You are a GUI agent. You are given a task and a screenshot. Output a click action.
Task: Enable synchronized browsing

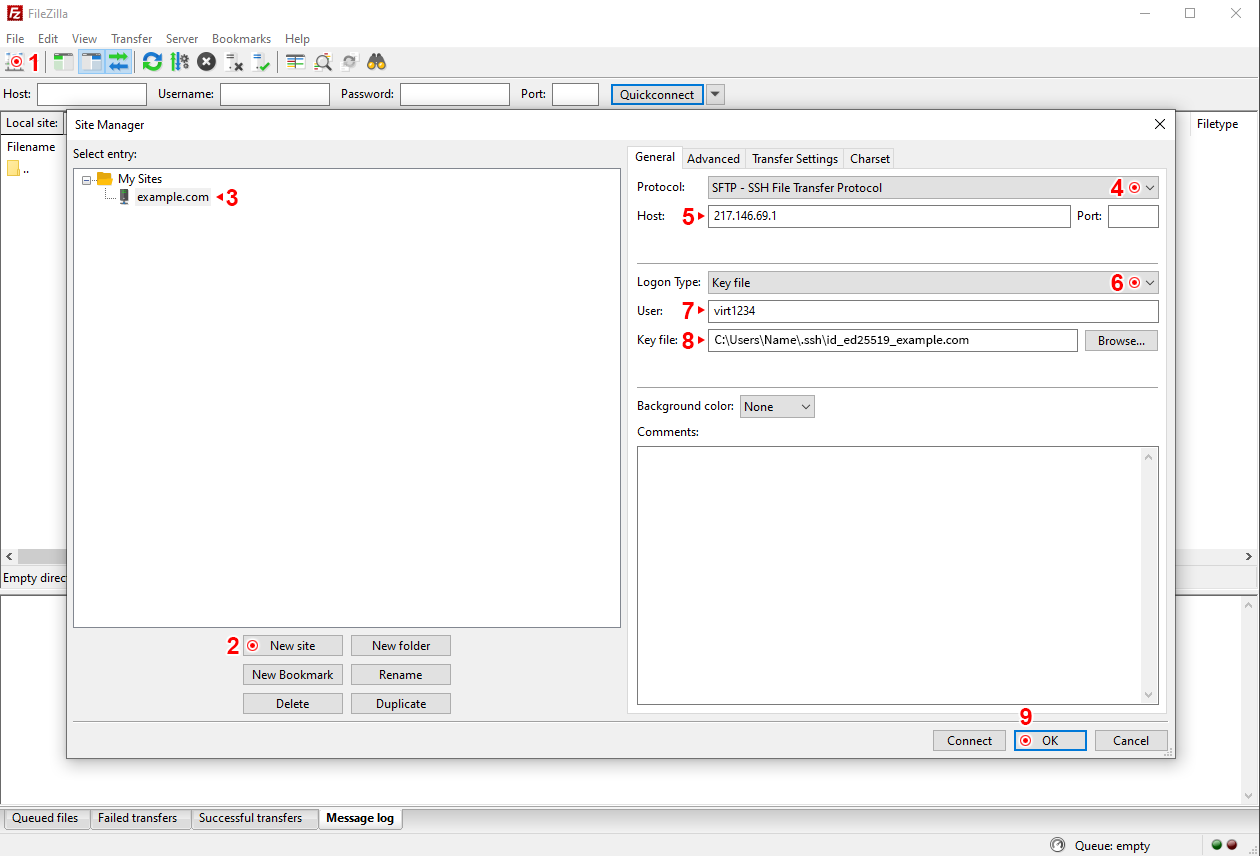(x=349, y=61)
